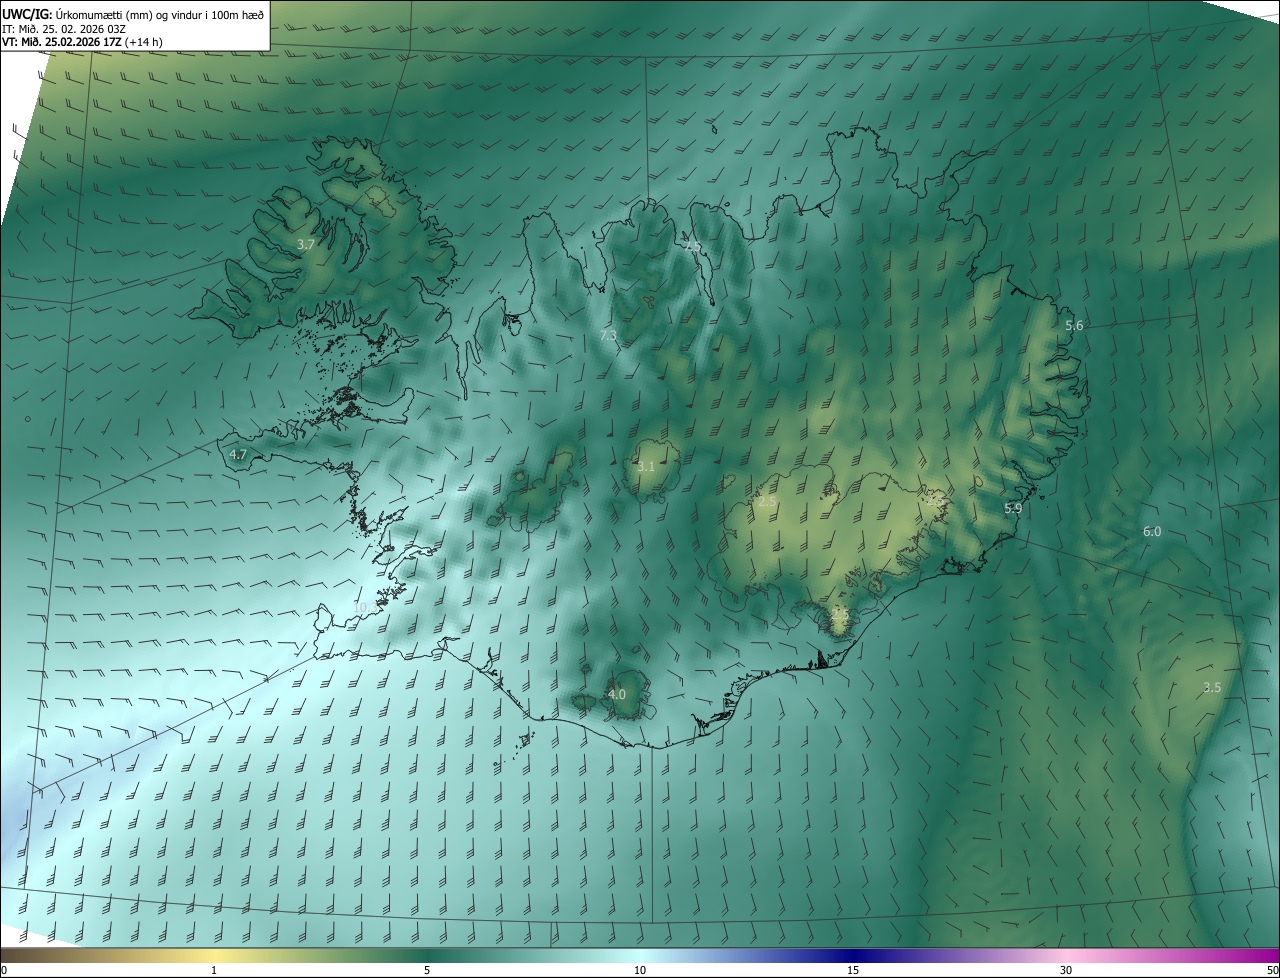1280x978 pixels.
Task: Click the 4.0 value on the southern glacier
Action: coord(617,694)
